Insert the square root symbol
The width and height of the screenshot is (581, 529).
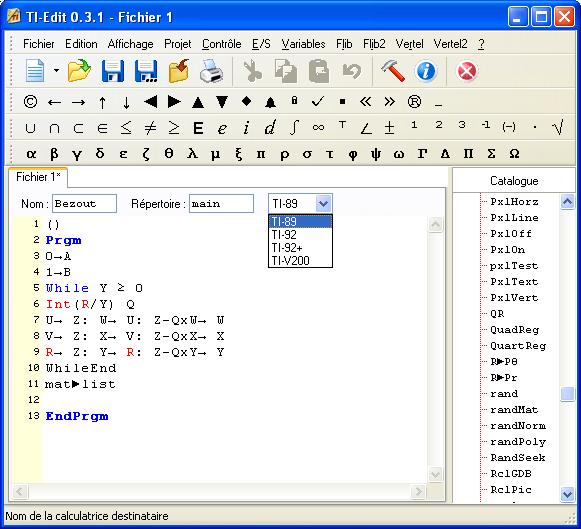[558, 127]
